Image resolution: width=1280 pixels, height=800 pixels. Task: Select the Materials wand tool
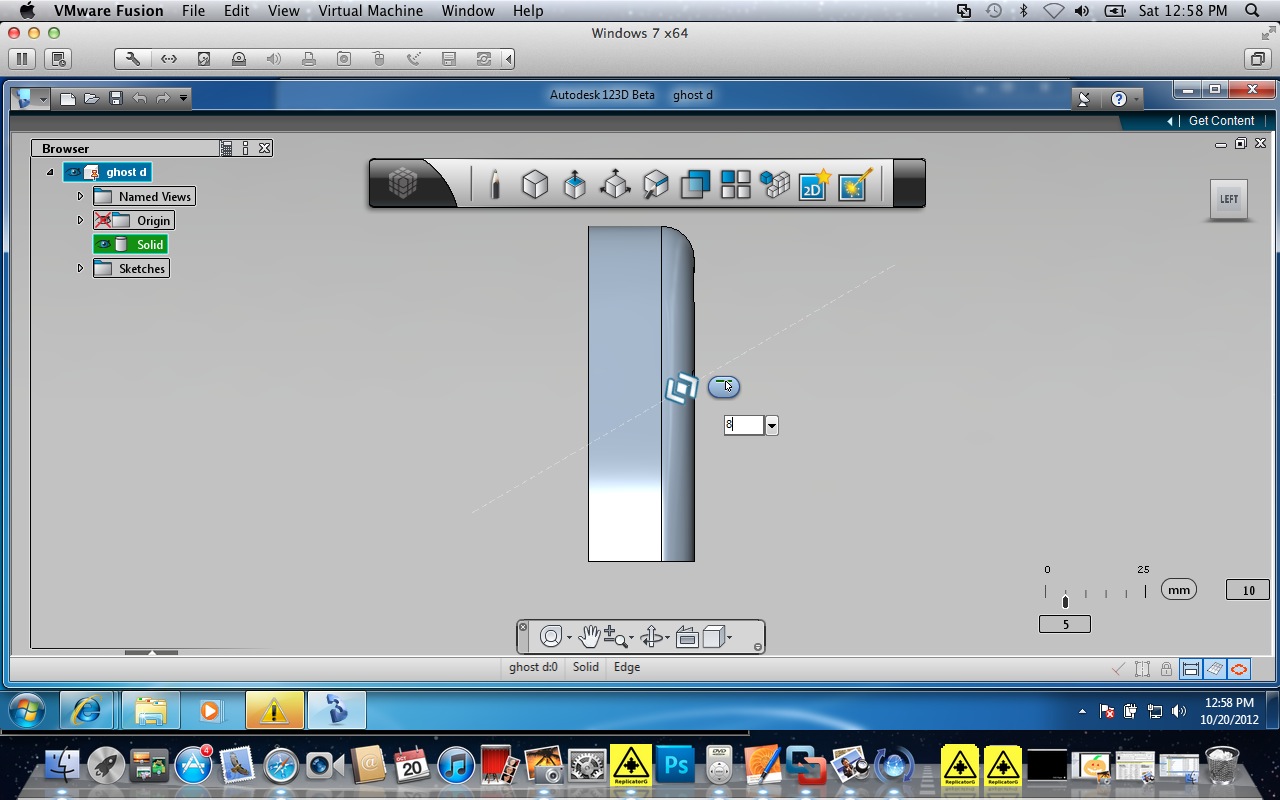point(855,184)
